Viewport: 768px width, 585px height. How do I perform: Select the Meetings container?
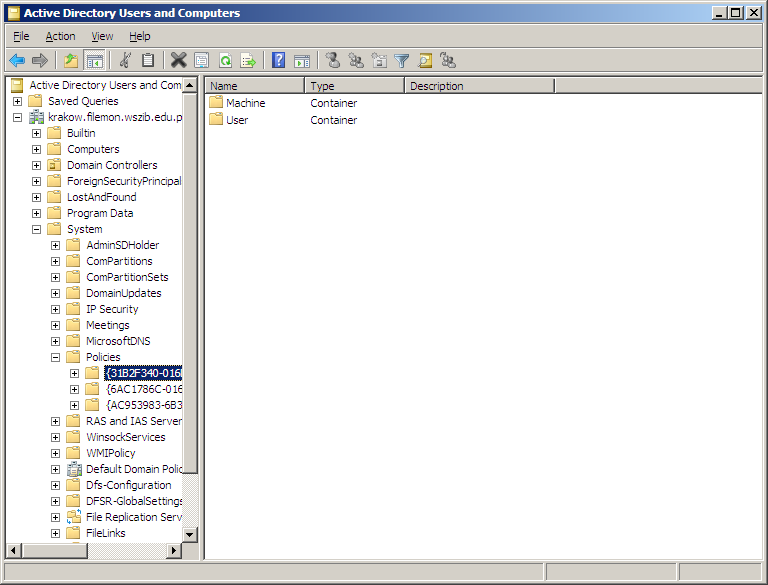point(108,325)
